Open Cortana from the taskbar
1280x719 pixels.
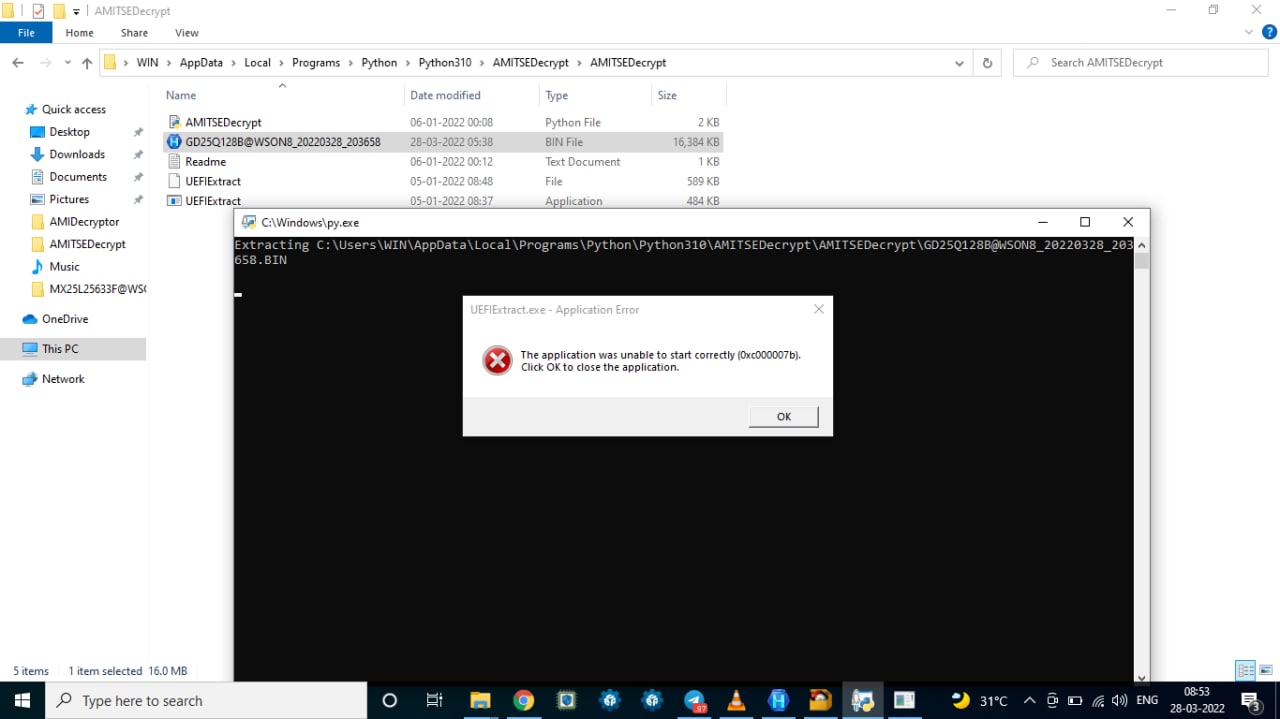[390, 700]
